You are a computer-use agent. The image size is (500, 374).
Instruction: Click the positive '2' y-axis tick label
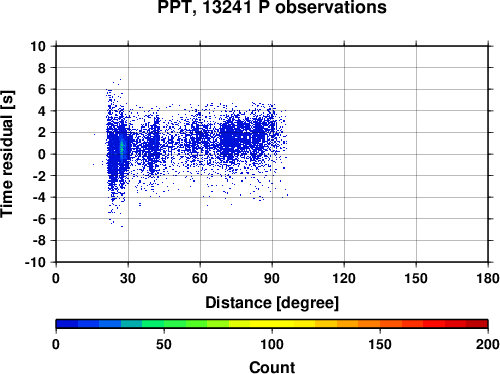click(x=42, y=132)
